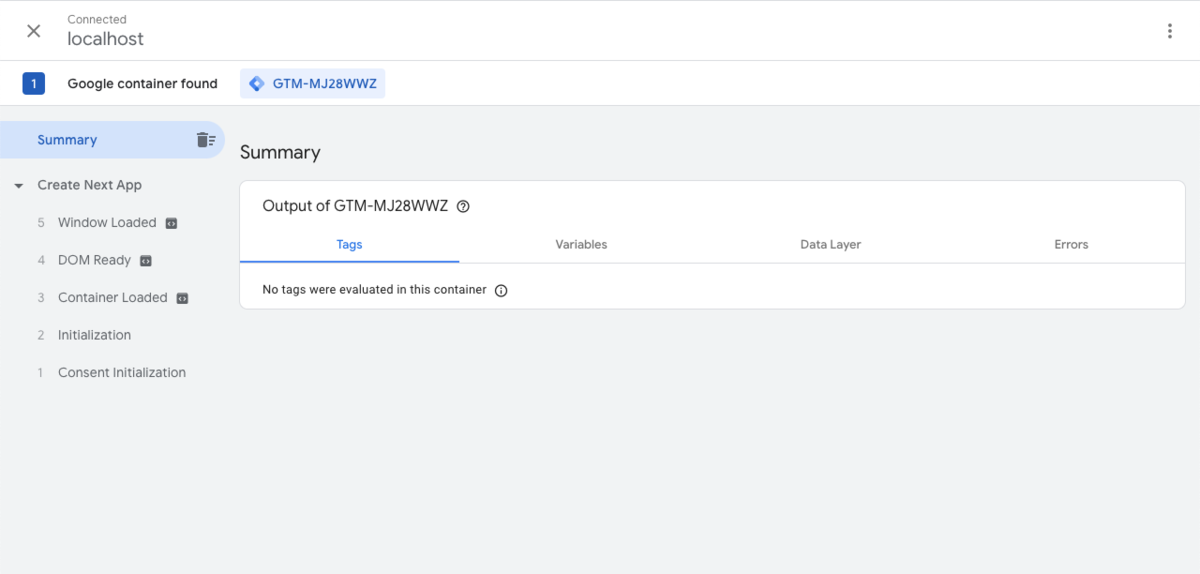Image resolution: width=1200 pixels, height=574 pixels.
Task: Select the Consent Initialization event
Action: 122,373
